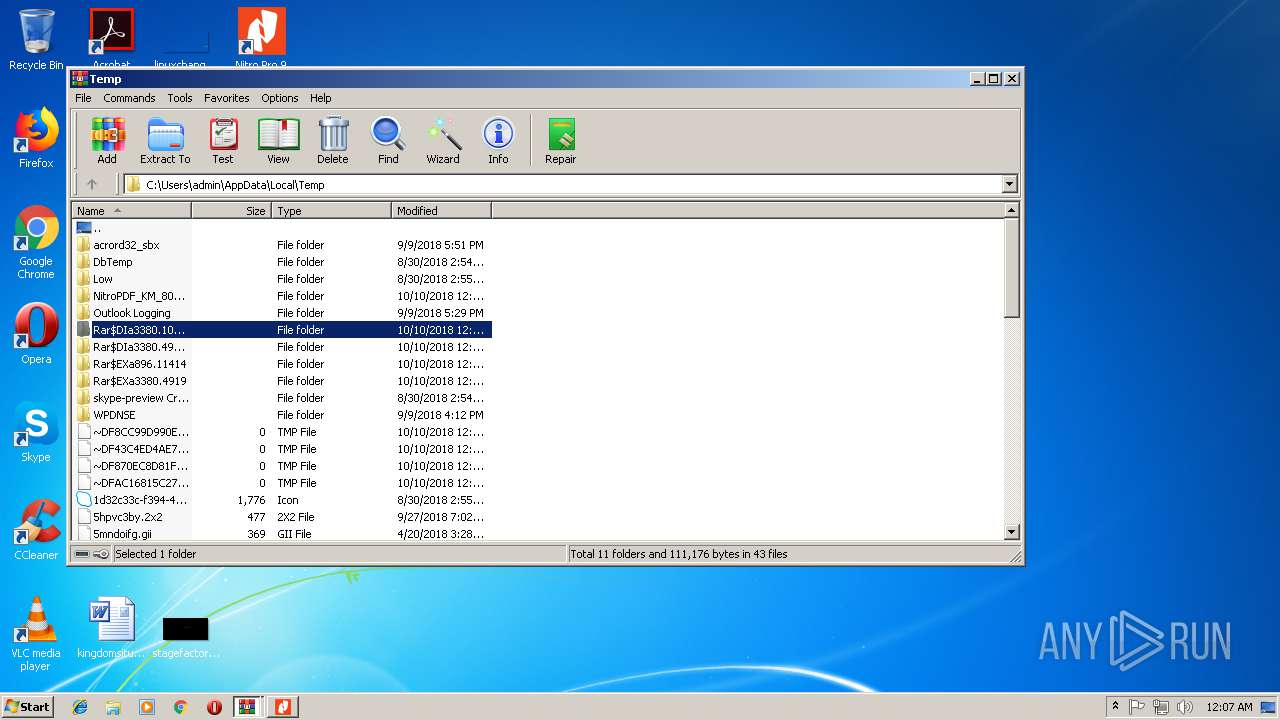Open Opera desktop shortcut
The height and width of the screenshot is (720, 1280).
pos(36,333)
